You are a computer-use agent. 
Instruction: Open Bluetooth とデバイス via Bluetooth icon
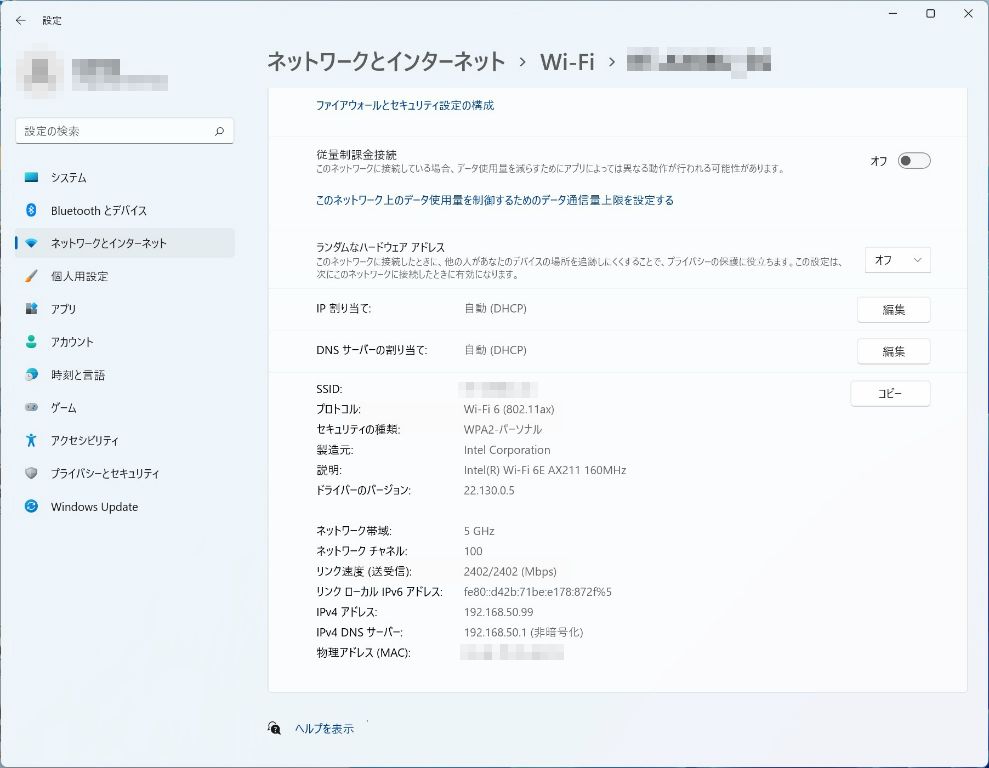pyautogui.click(x=31, y=211)
